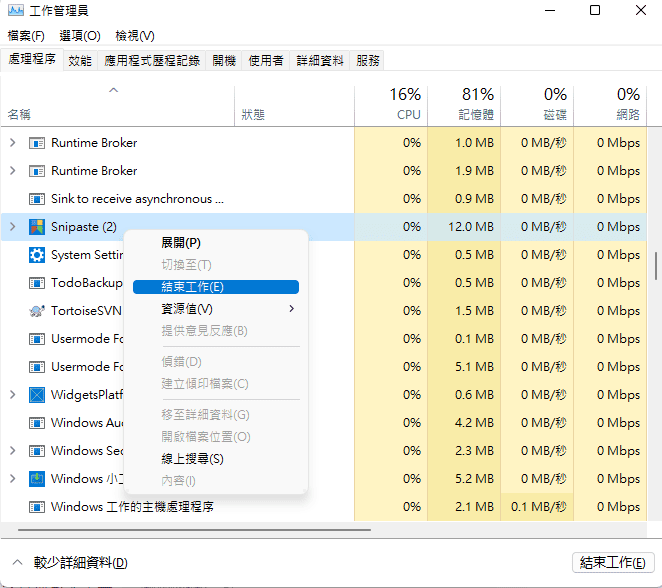Click the first Runtime Broker icon
662x588 pixels.
37,143
